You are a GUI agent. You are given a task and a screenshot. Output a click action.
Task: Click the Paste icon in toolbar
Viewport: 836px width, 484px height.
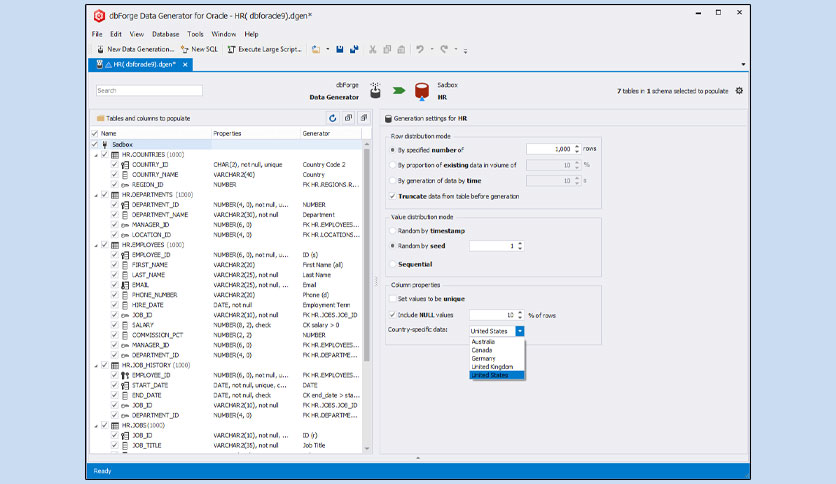[x=401, y=49]
